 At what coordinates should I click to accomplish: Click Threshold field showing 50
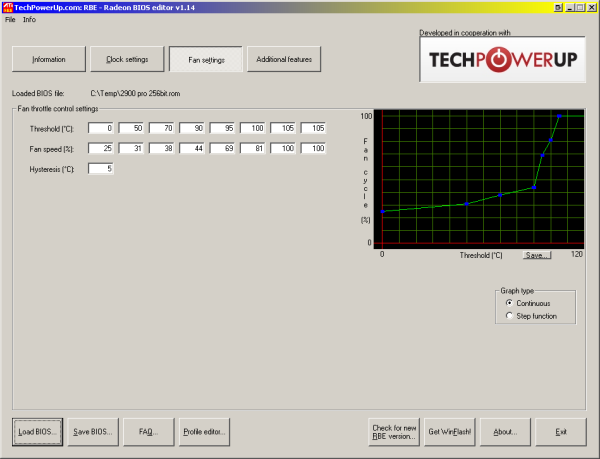point(131,128)
